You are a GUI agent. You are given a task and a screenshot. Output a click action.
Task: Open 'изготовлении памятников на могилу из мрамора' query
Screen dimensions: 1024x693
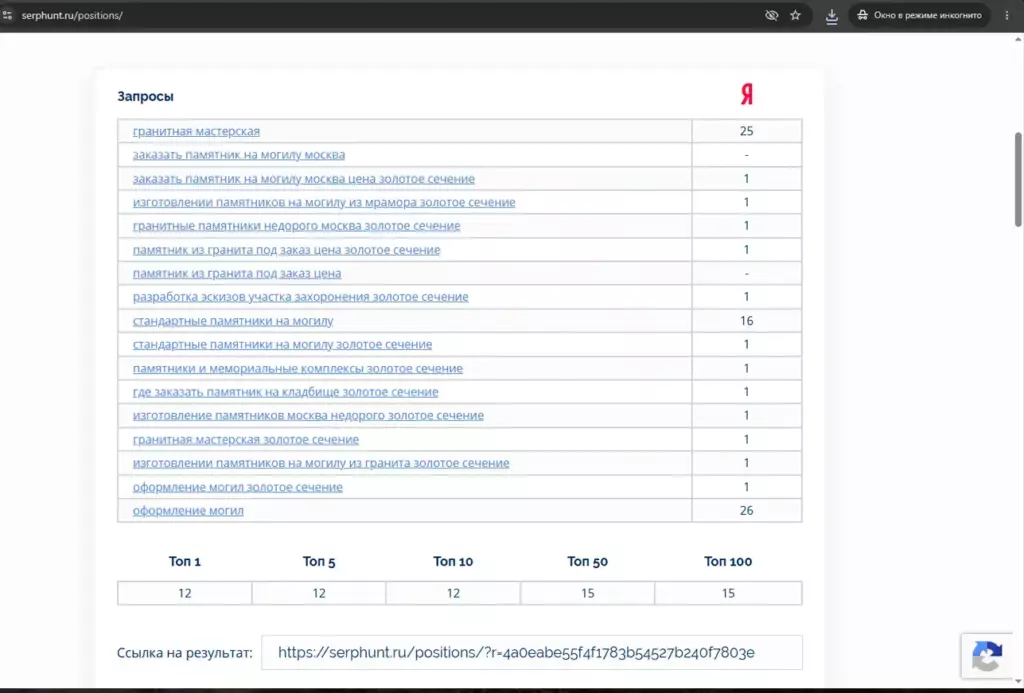(324, 202)
